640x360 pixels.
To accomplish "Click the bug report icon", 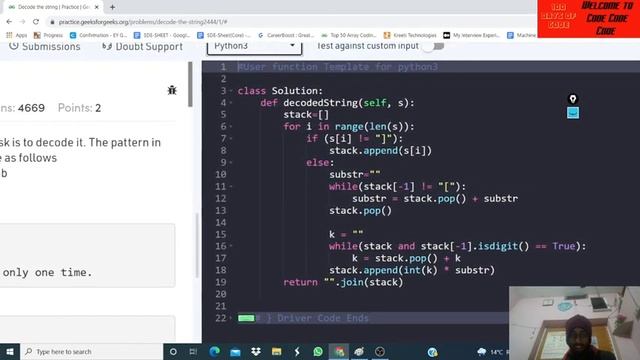I will 172,90.
